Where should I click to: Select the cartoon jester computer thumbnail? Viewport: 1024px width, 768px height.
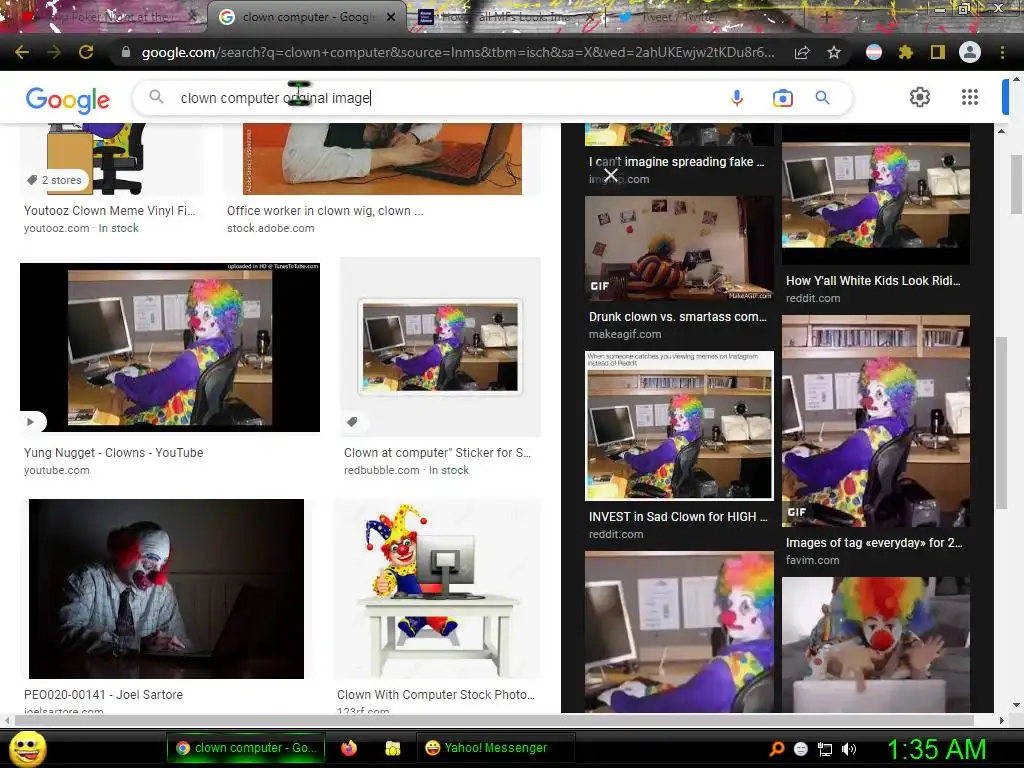[436, 588]
